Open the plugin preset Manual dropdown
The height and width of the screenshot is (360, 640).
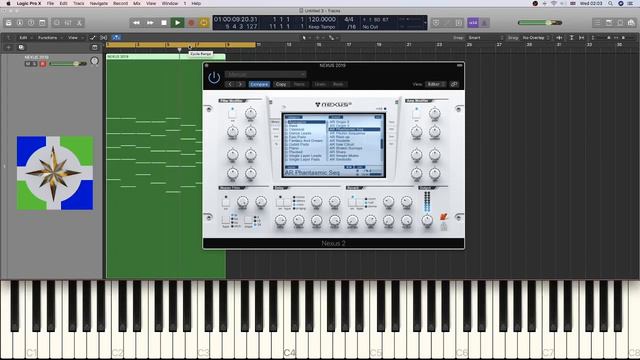click(265, 74)
